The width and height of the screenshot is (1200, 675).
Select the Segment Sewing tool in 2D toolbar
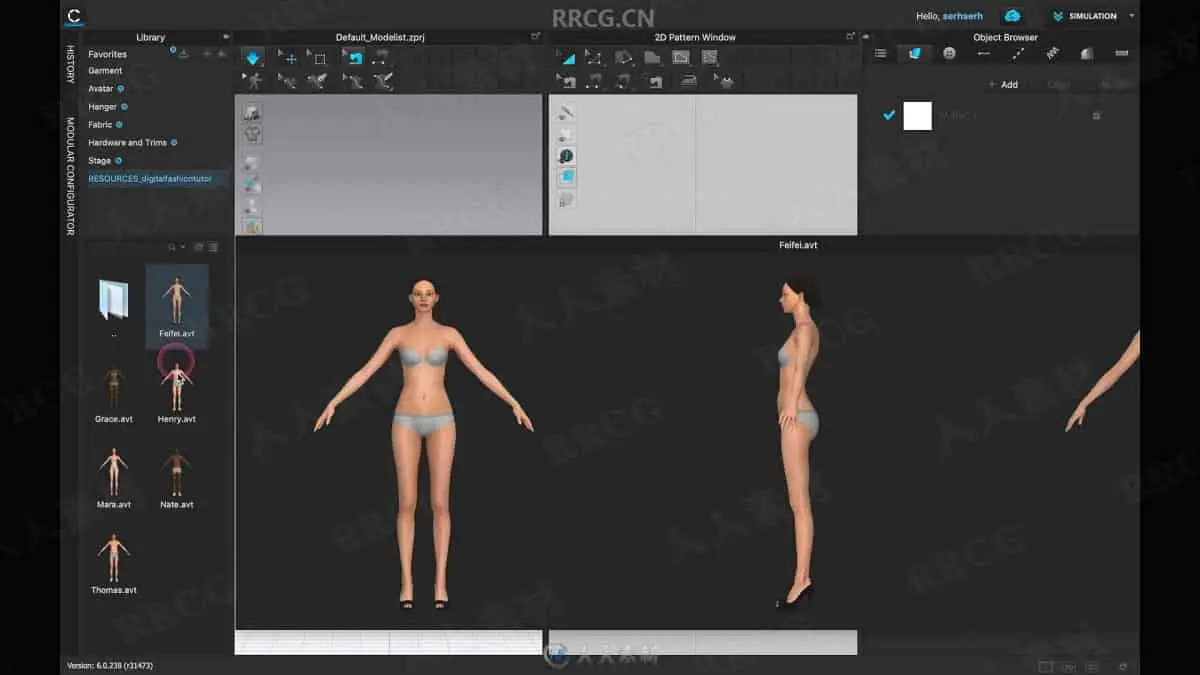click(594, 81)
